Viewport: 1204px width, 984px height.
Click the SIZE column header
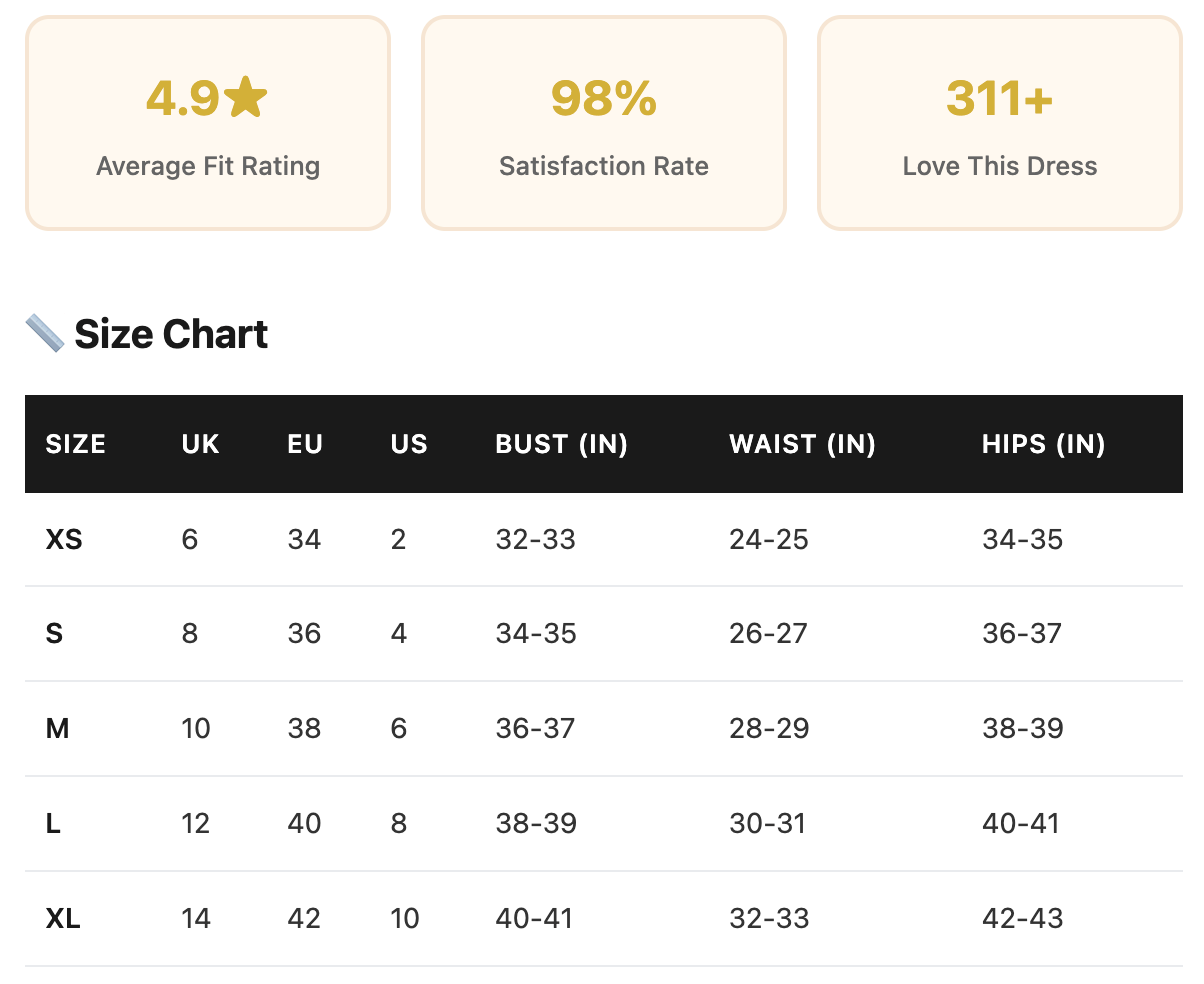[x=76, y=444]
